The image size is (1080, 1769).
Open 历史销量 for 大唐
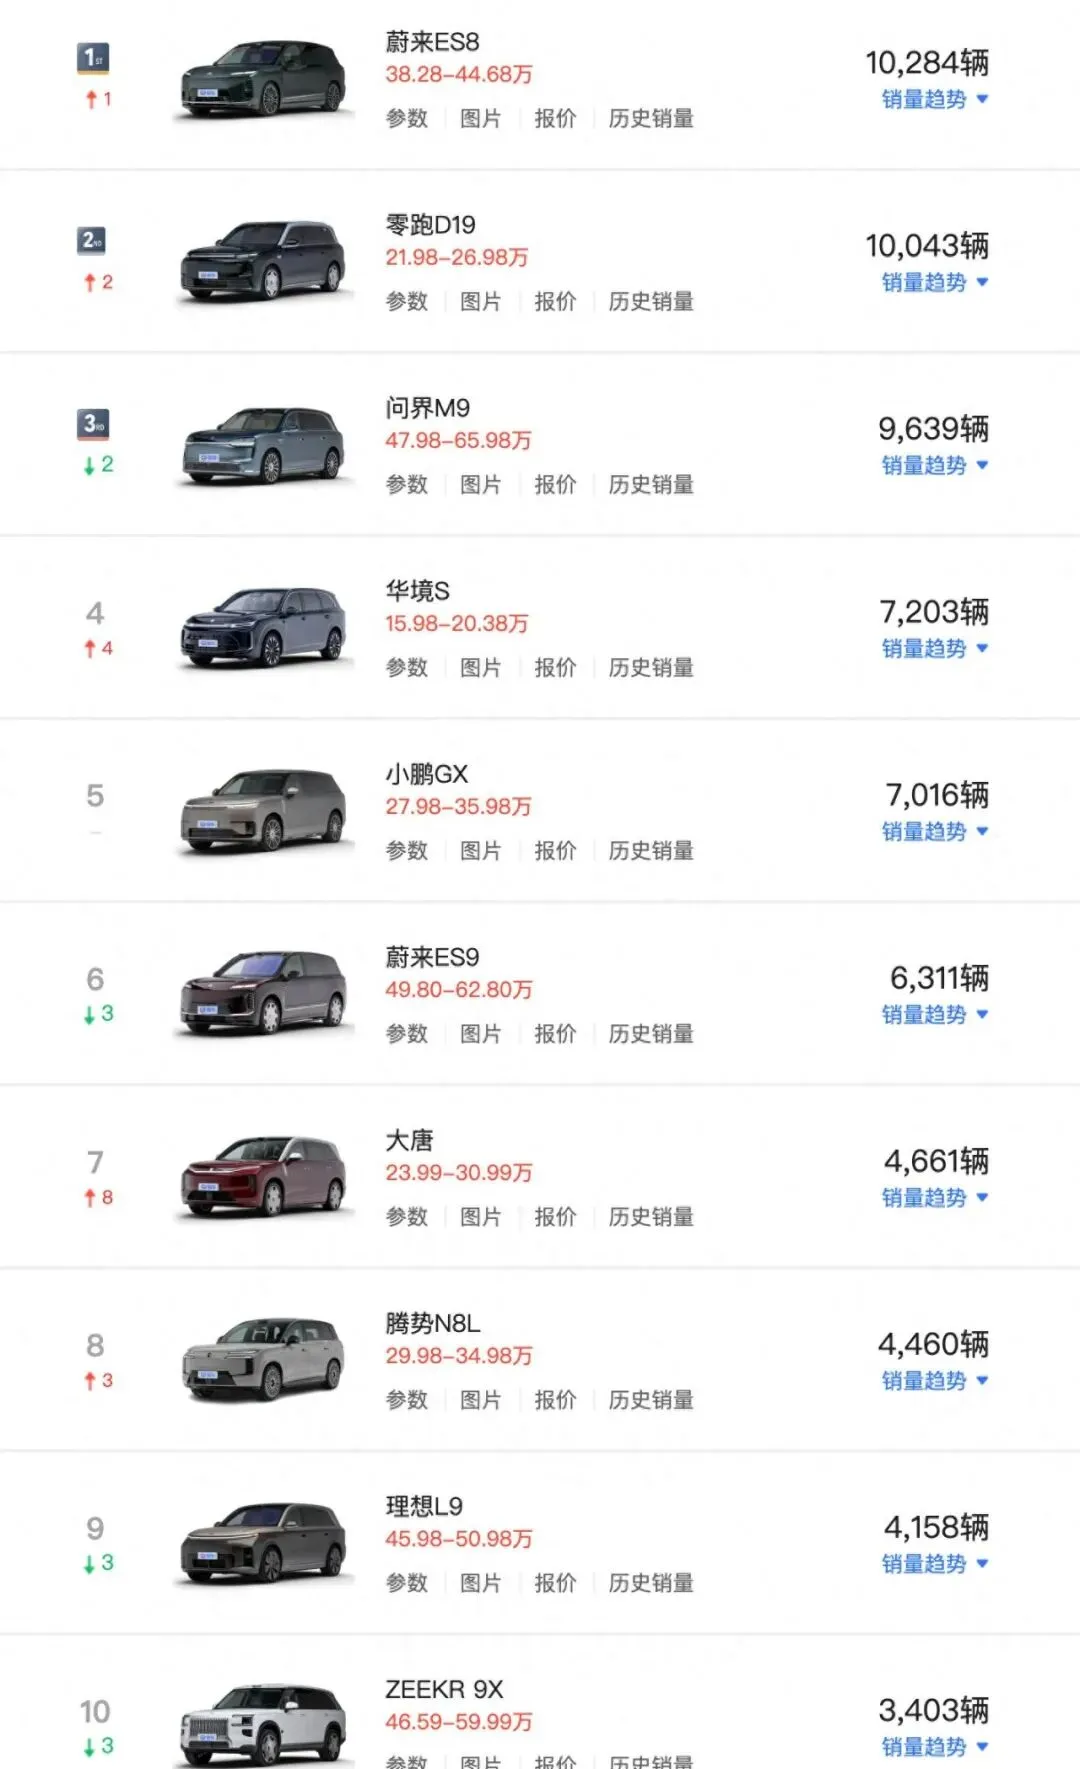click(x=651, y=1216)
